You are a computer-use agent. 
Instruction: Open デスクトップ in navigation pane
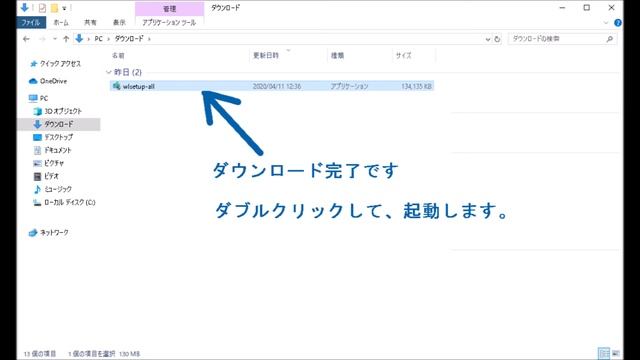pyautogui.click(x=53, y=137)
